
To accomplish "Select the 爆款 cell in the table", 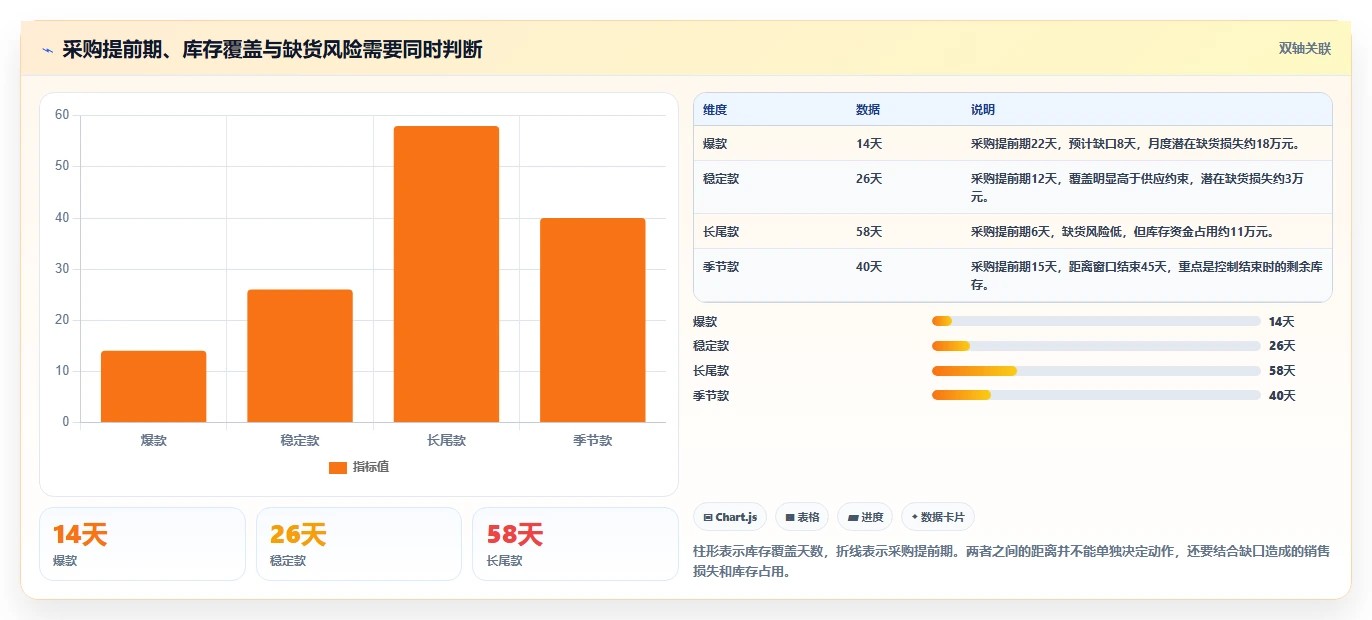I will 770,143.
